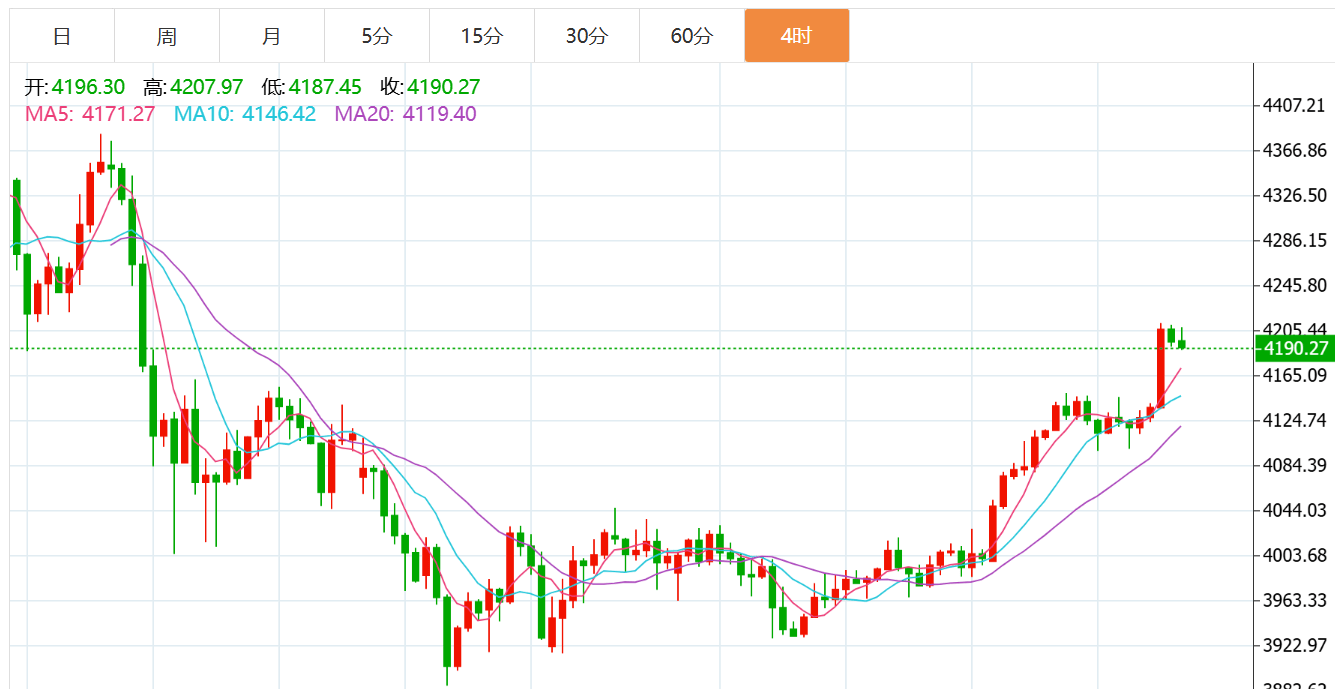Choose the 60分 interval tab
The width and height of the screenshot is (1335, 689).
(692, 36)
